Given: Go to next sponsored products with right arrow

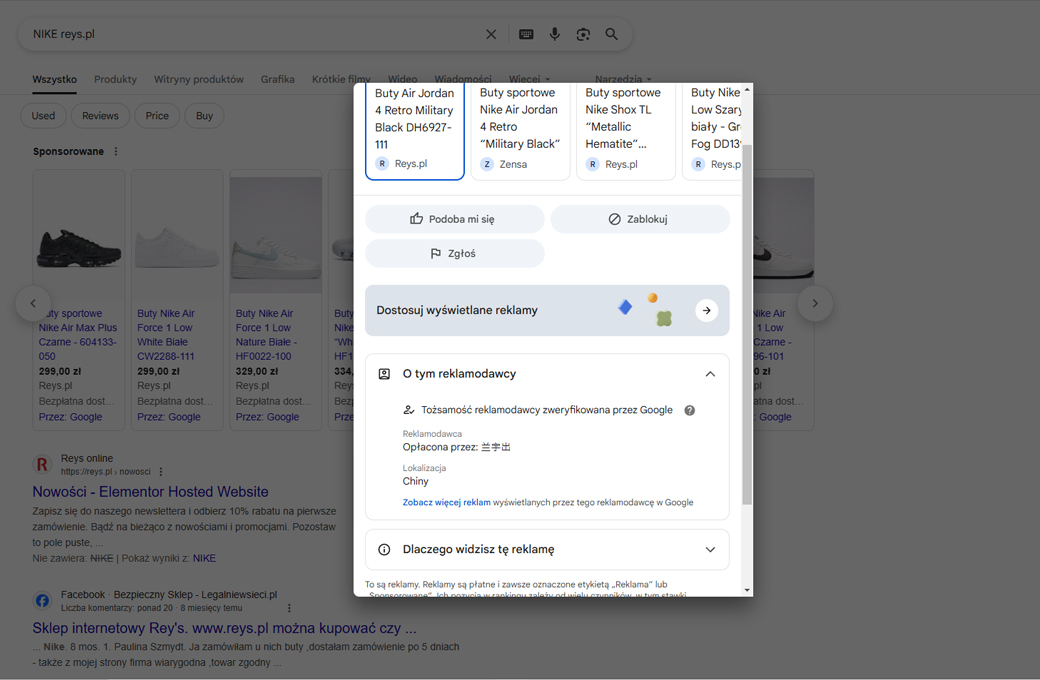Looking at the screenshot, I should coord(815,303).
